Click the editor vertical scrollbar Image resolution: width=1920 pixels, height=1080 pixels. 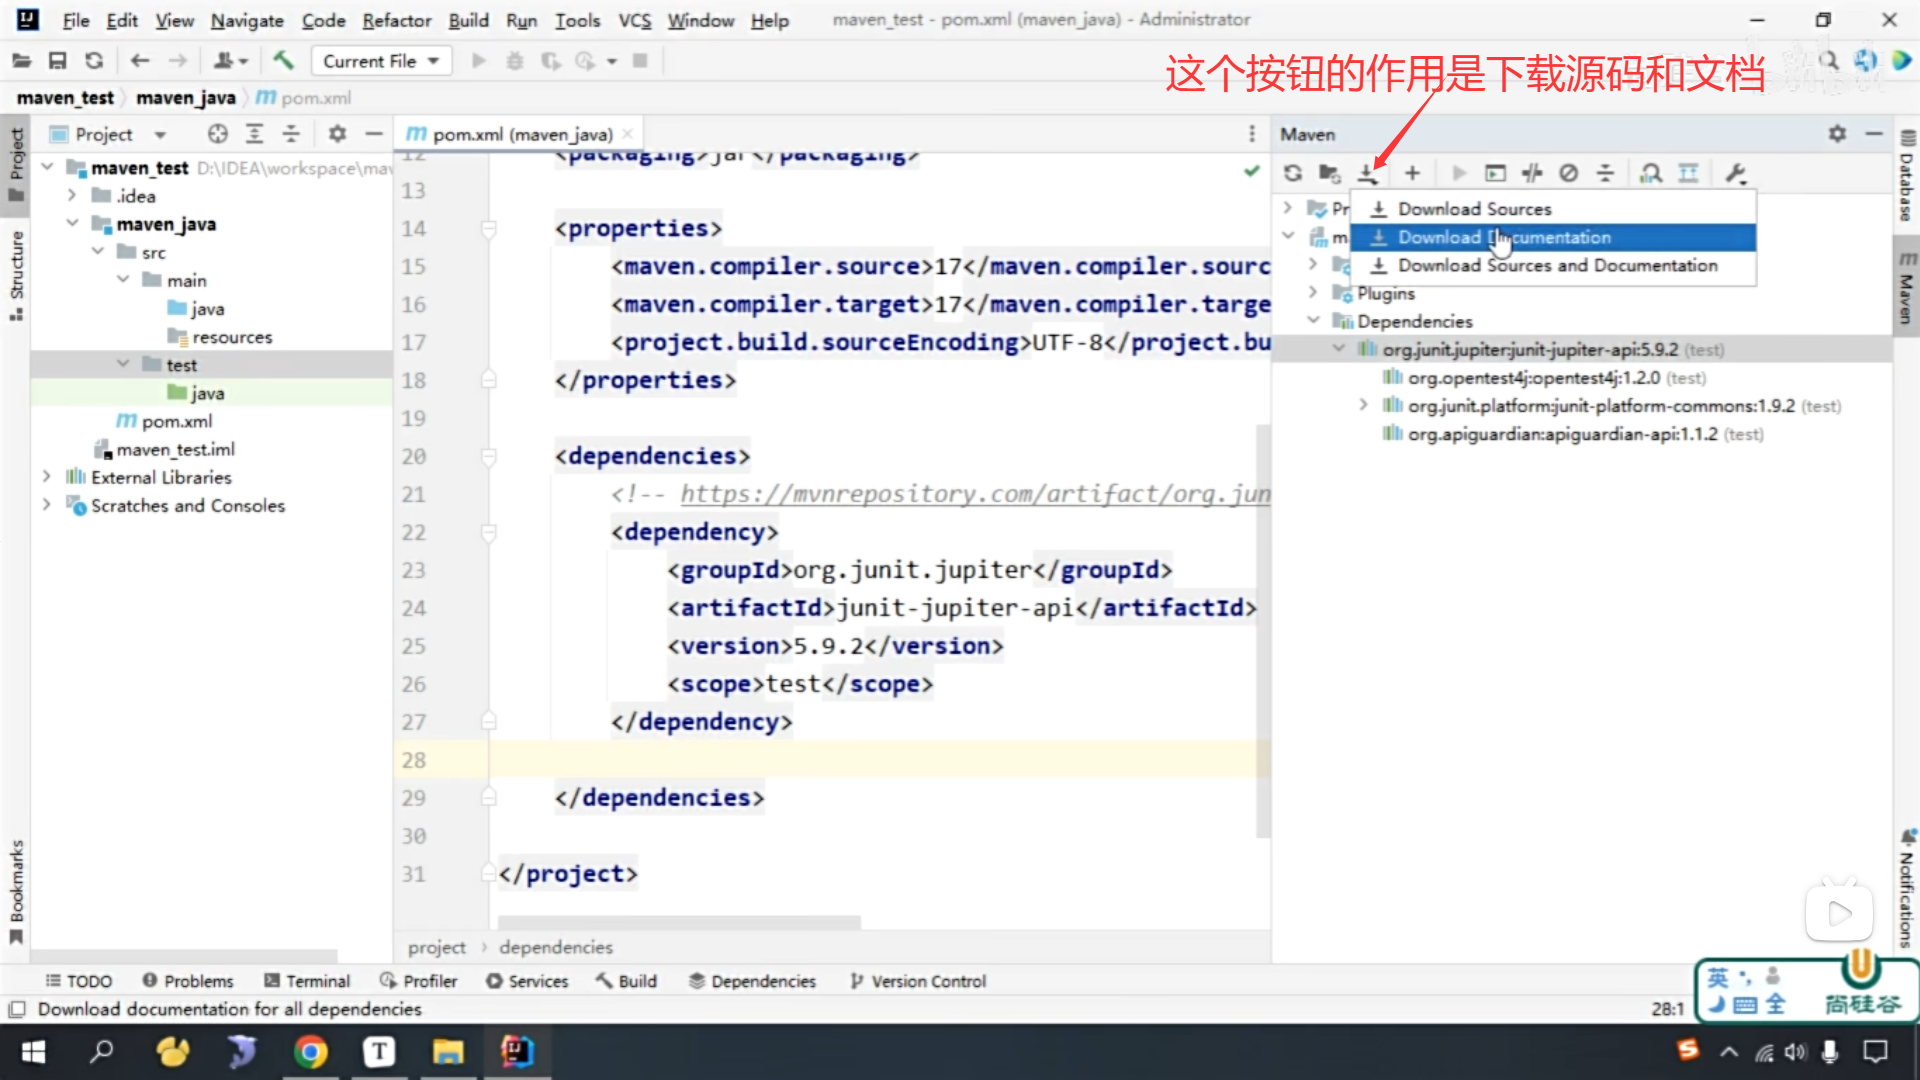tap(1263, 630)
